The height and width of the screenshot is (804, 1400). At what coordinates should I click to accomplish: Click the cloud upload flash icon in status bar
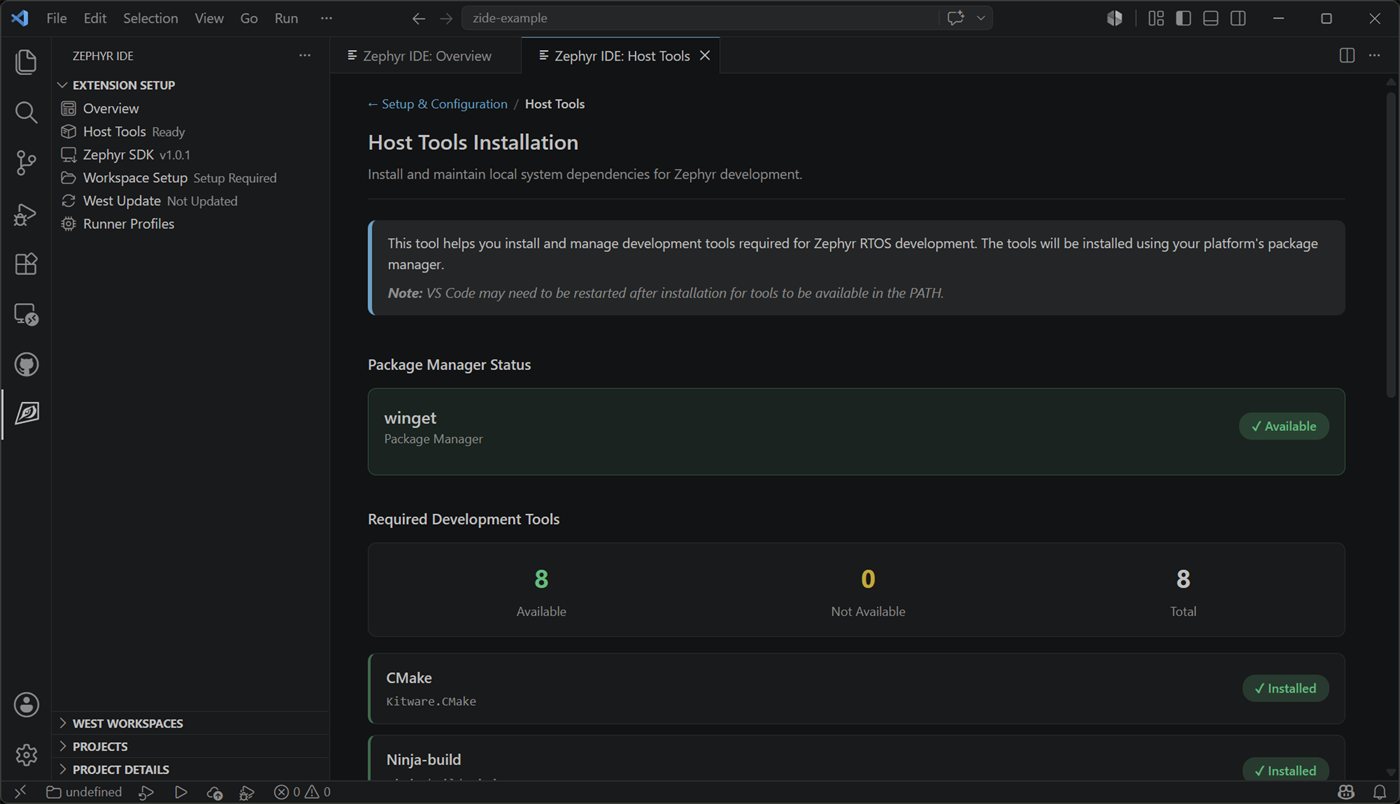(x=214, y=792)
